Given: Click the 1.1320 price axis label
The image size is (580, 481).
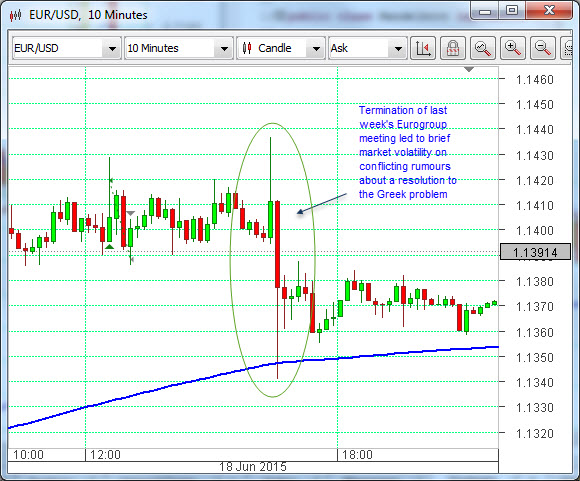Looking at the screenshot, I should point(535,433).
